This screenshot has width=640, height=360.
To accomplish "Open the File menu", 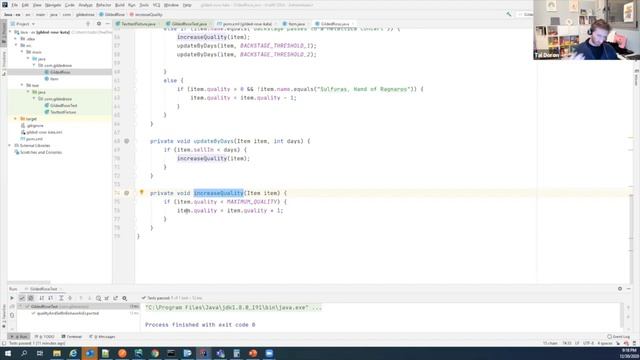I will [15, 5].
